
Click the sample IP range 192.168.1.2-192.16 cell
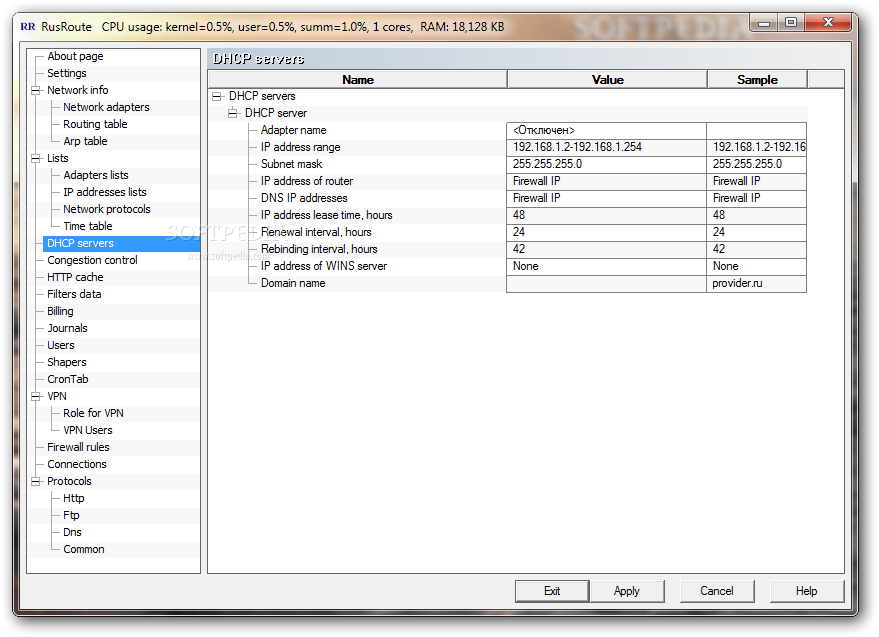pos(756,147)
